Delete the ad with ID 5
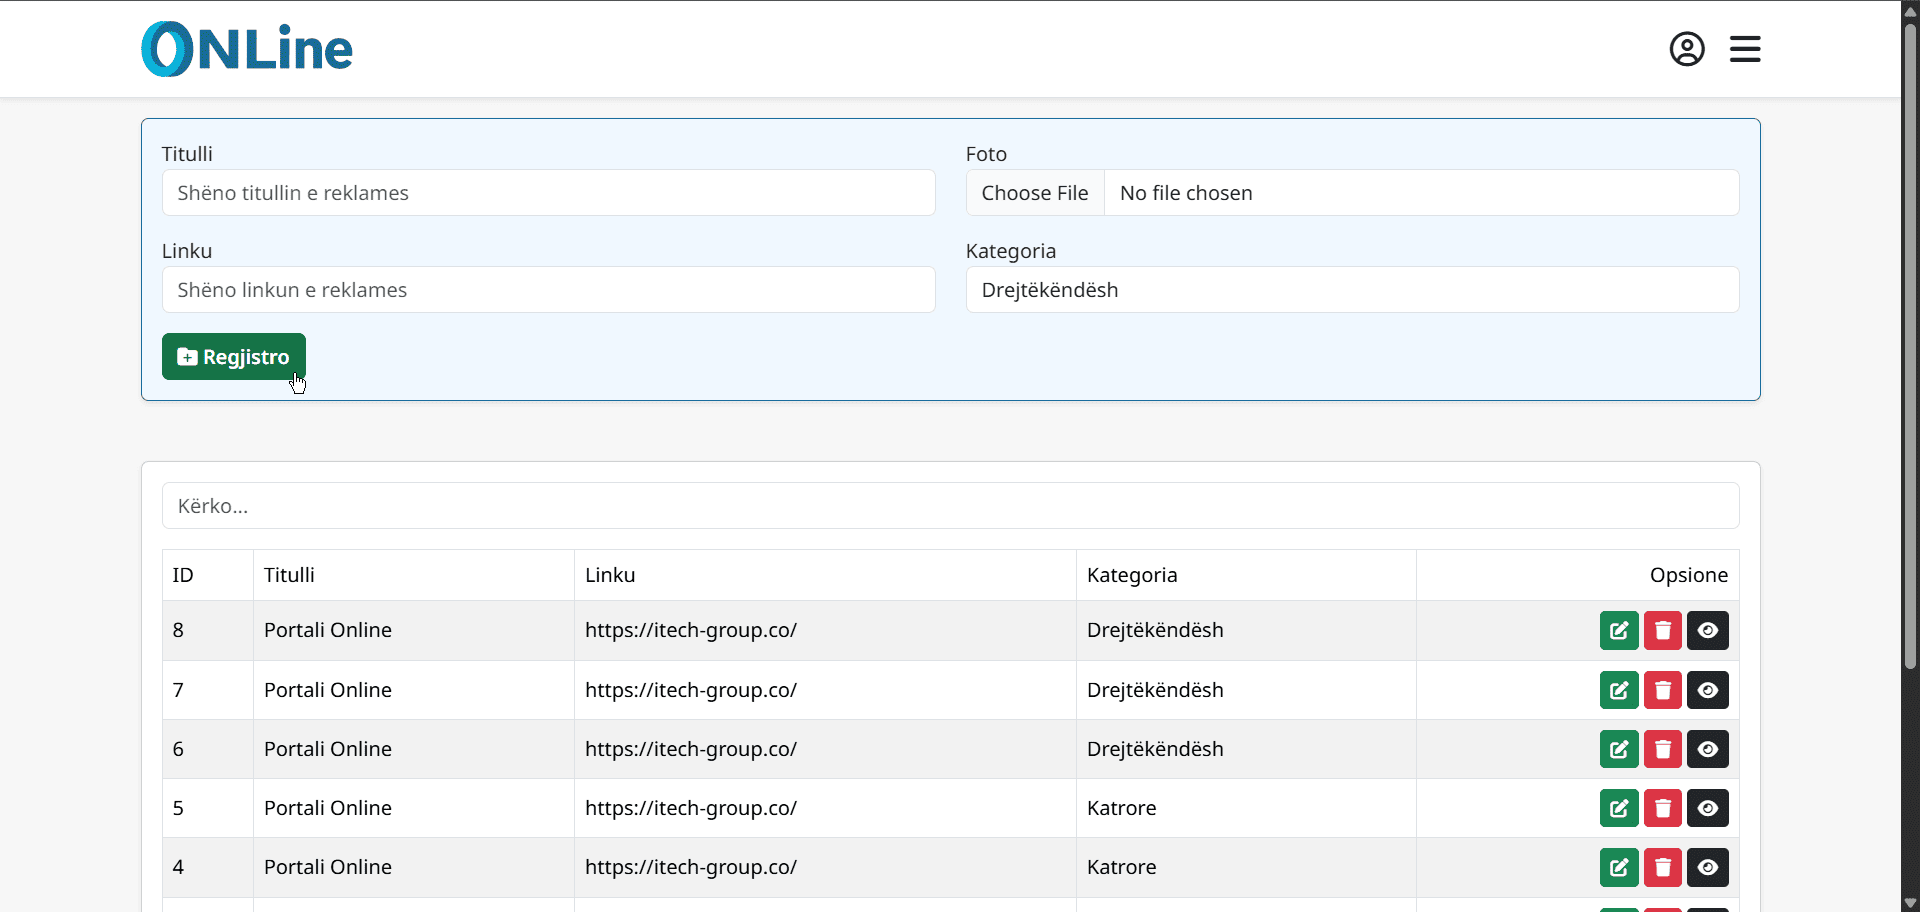Image resolution: width=1920 pixels, height=912 pixels. click(x=1662, y=808)
